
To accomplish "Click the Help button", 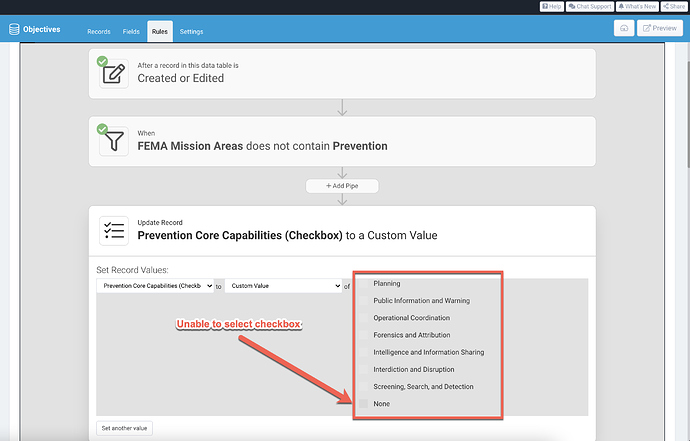I will click(x=552, y=6).
